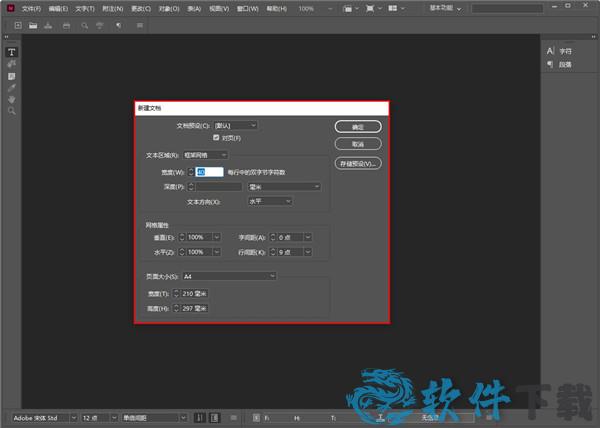
Task: Open the 文本方向 text direction dropdown
Action: [269, 201]
